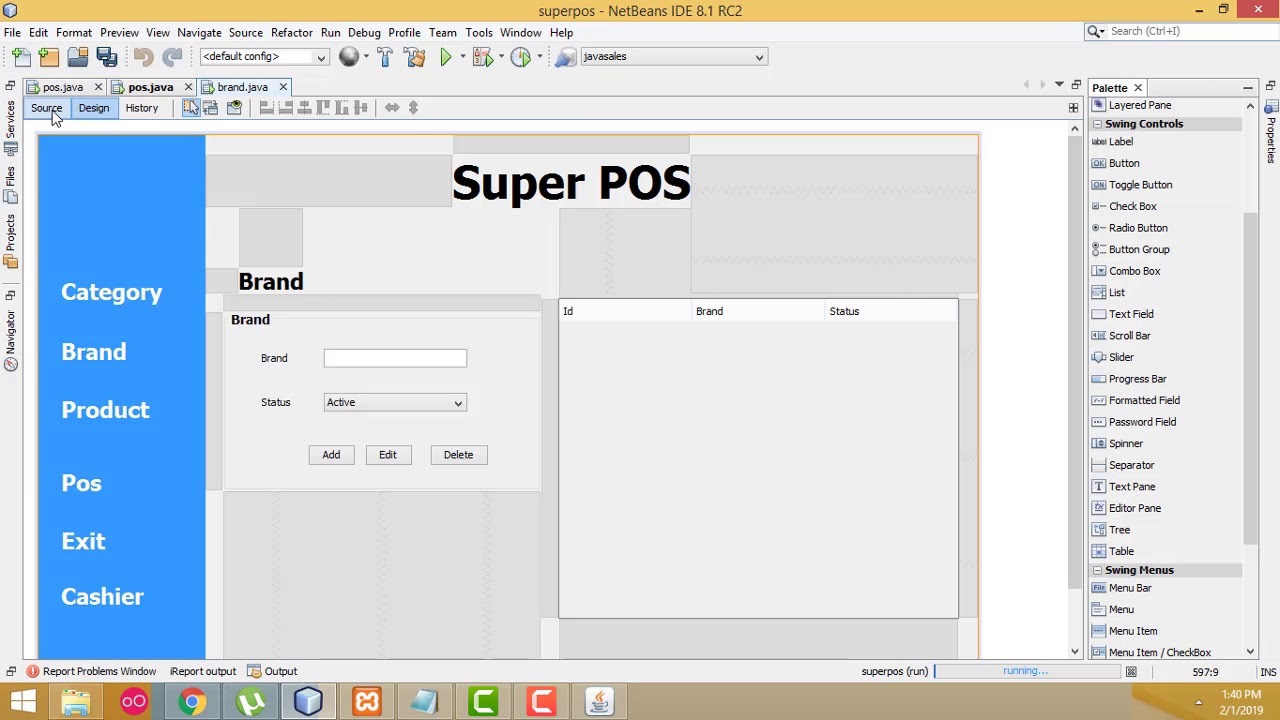Open uTorrent from the taskbar
Image resolution: width=1280 pixels, height=720 pixels.
[250, 701]
